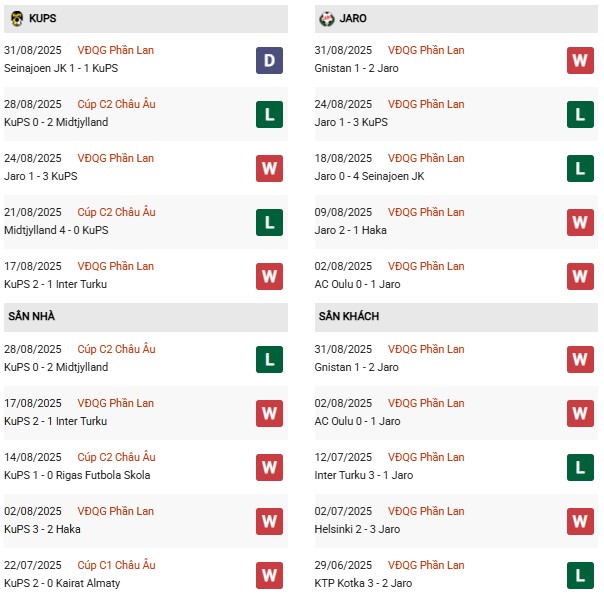The width and height of the screenshot is (604, 597).
Task: Click the L badge for Midtjylland 4 - 0 KuPS
Action: point(269,222)
